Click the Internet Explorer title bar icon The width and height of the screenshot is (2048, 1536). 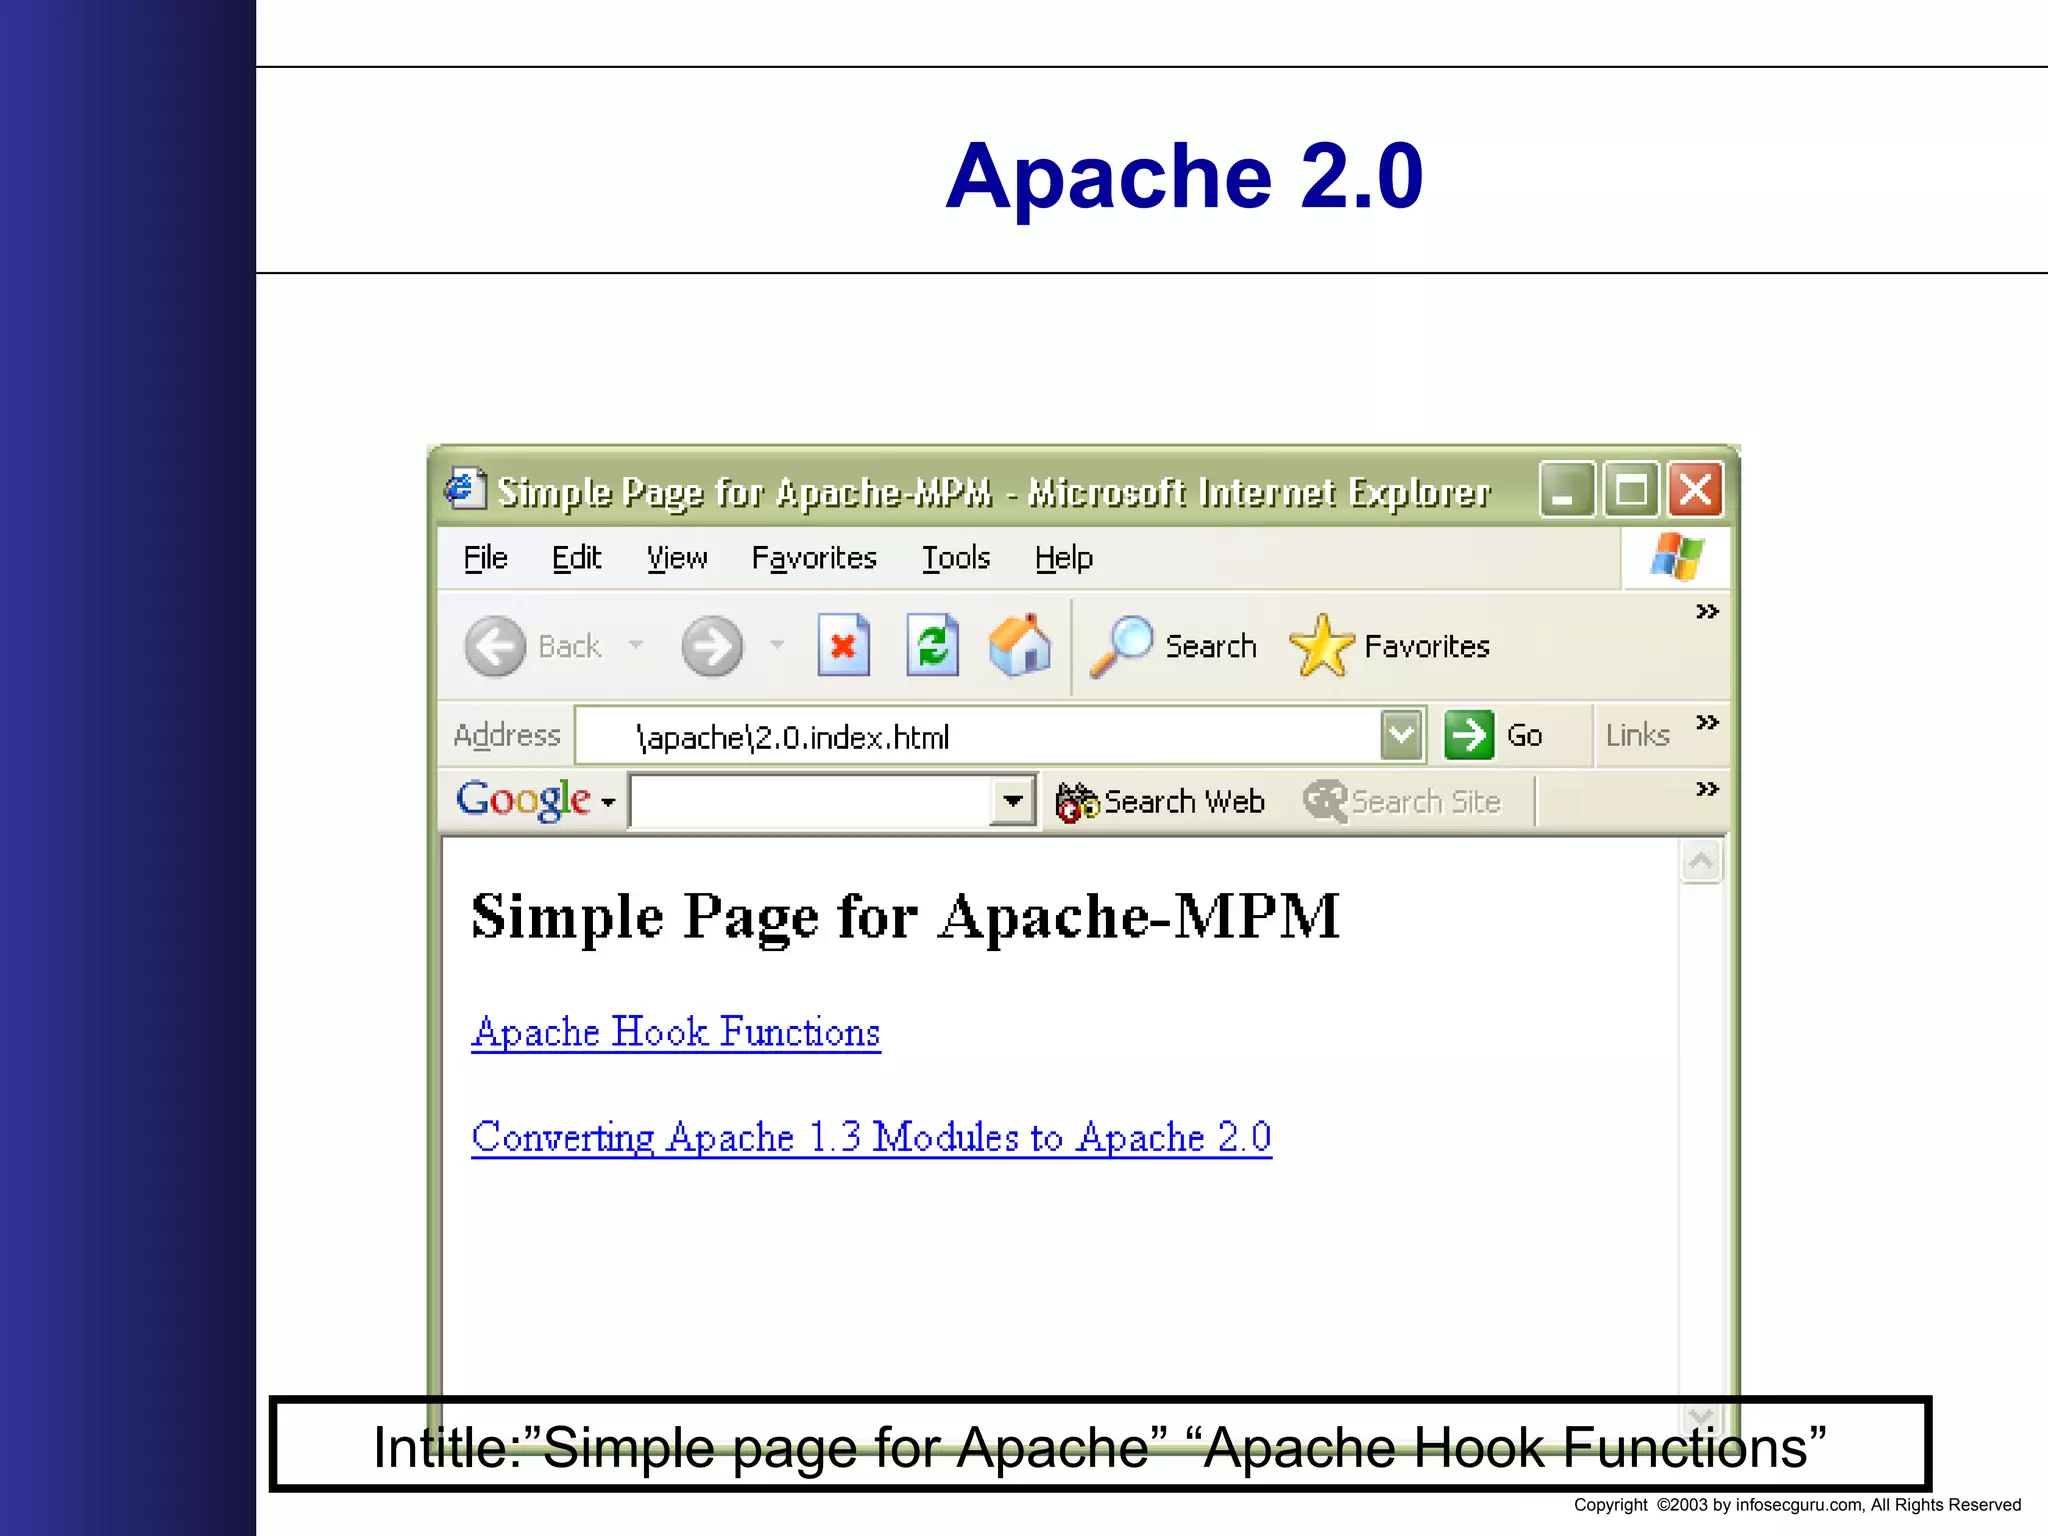(x=465, y=489)
